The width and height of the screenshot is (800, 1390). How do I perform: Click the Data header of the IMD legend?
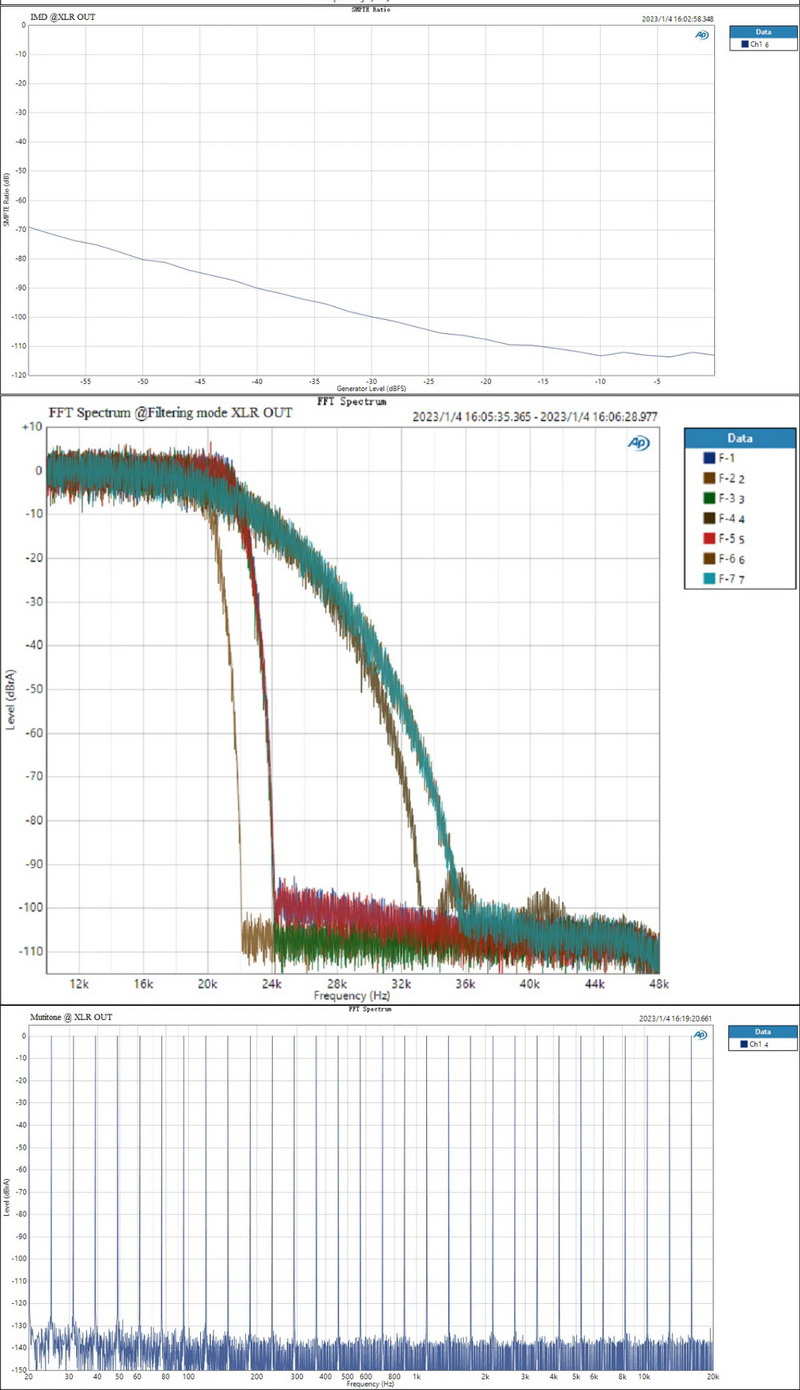762,31
